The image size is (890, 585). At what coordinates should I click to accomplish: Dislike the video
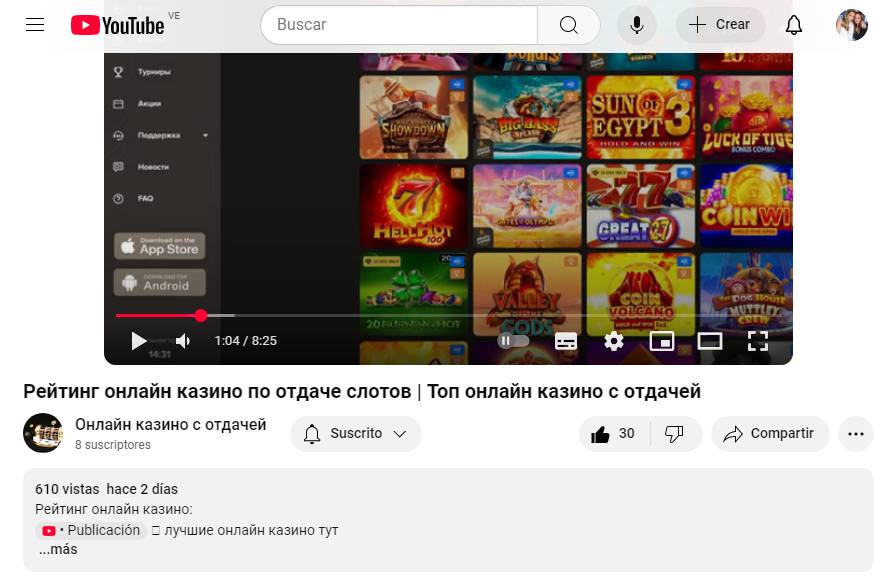point(674,434)
